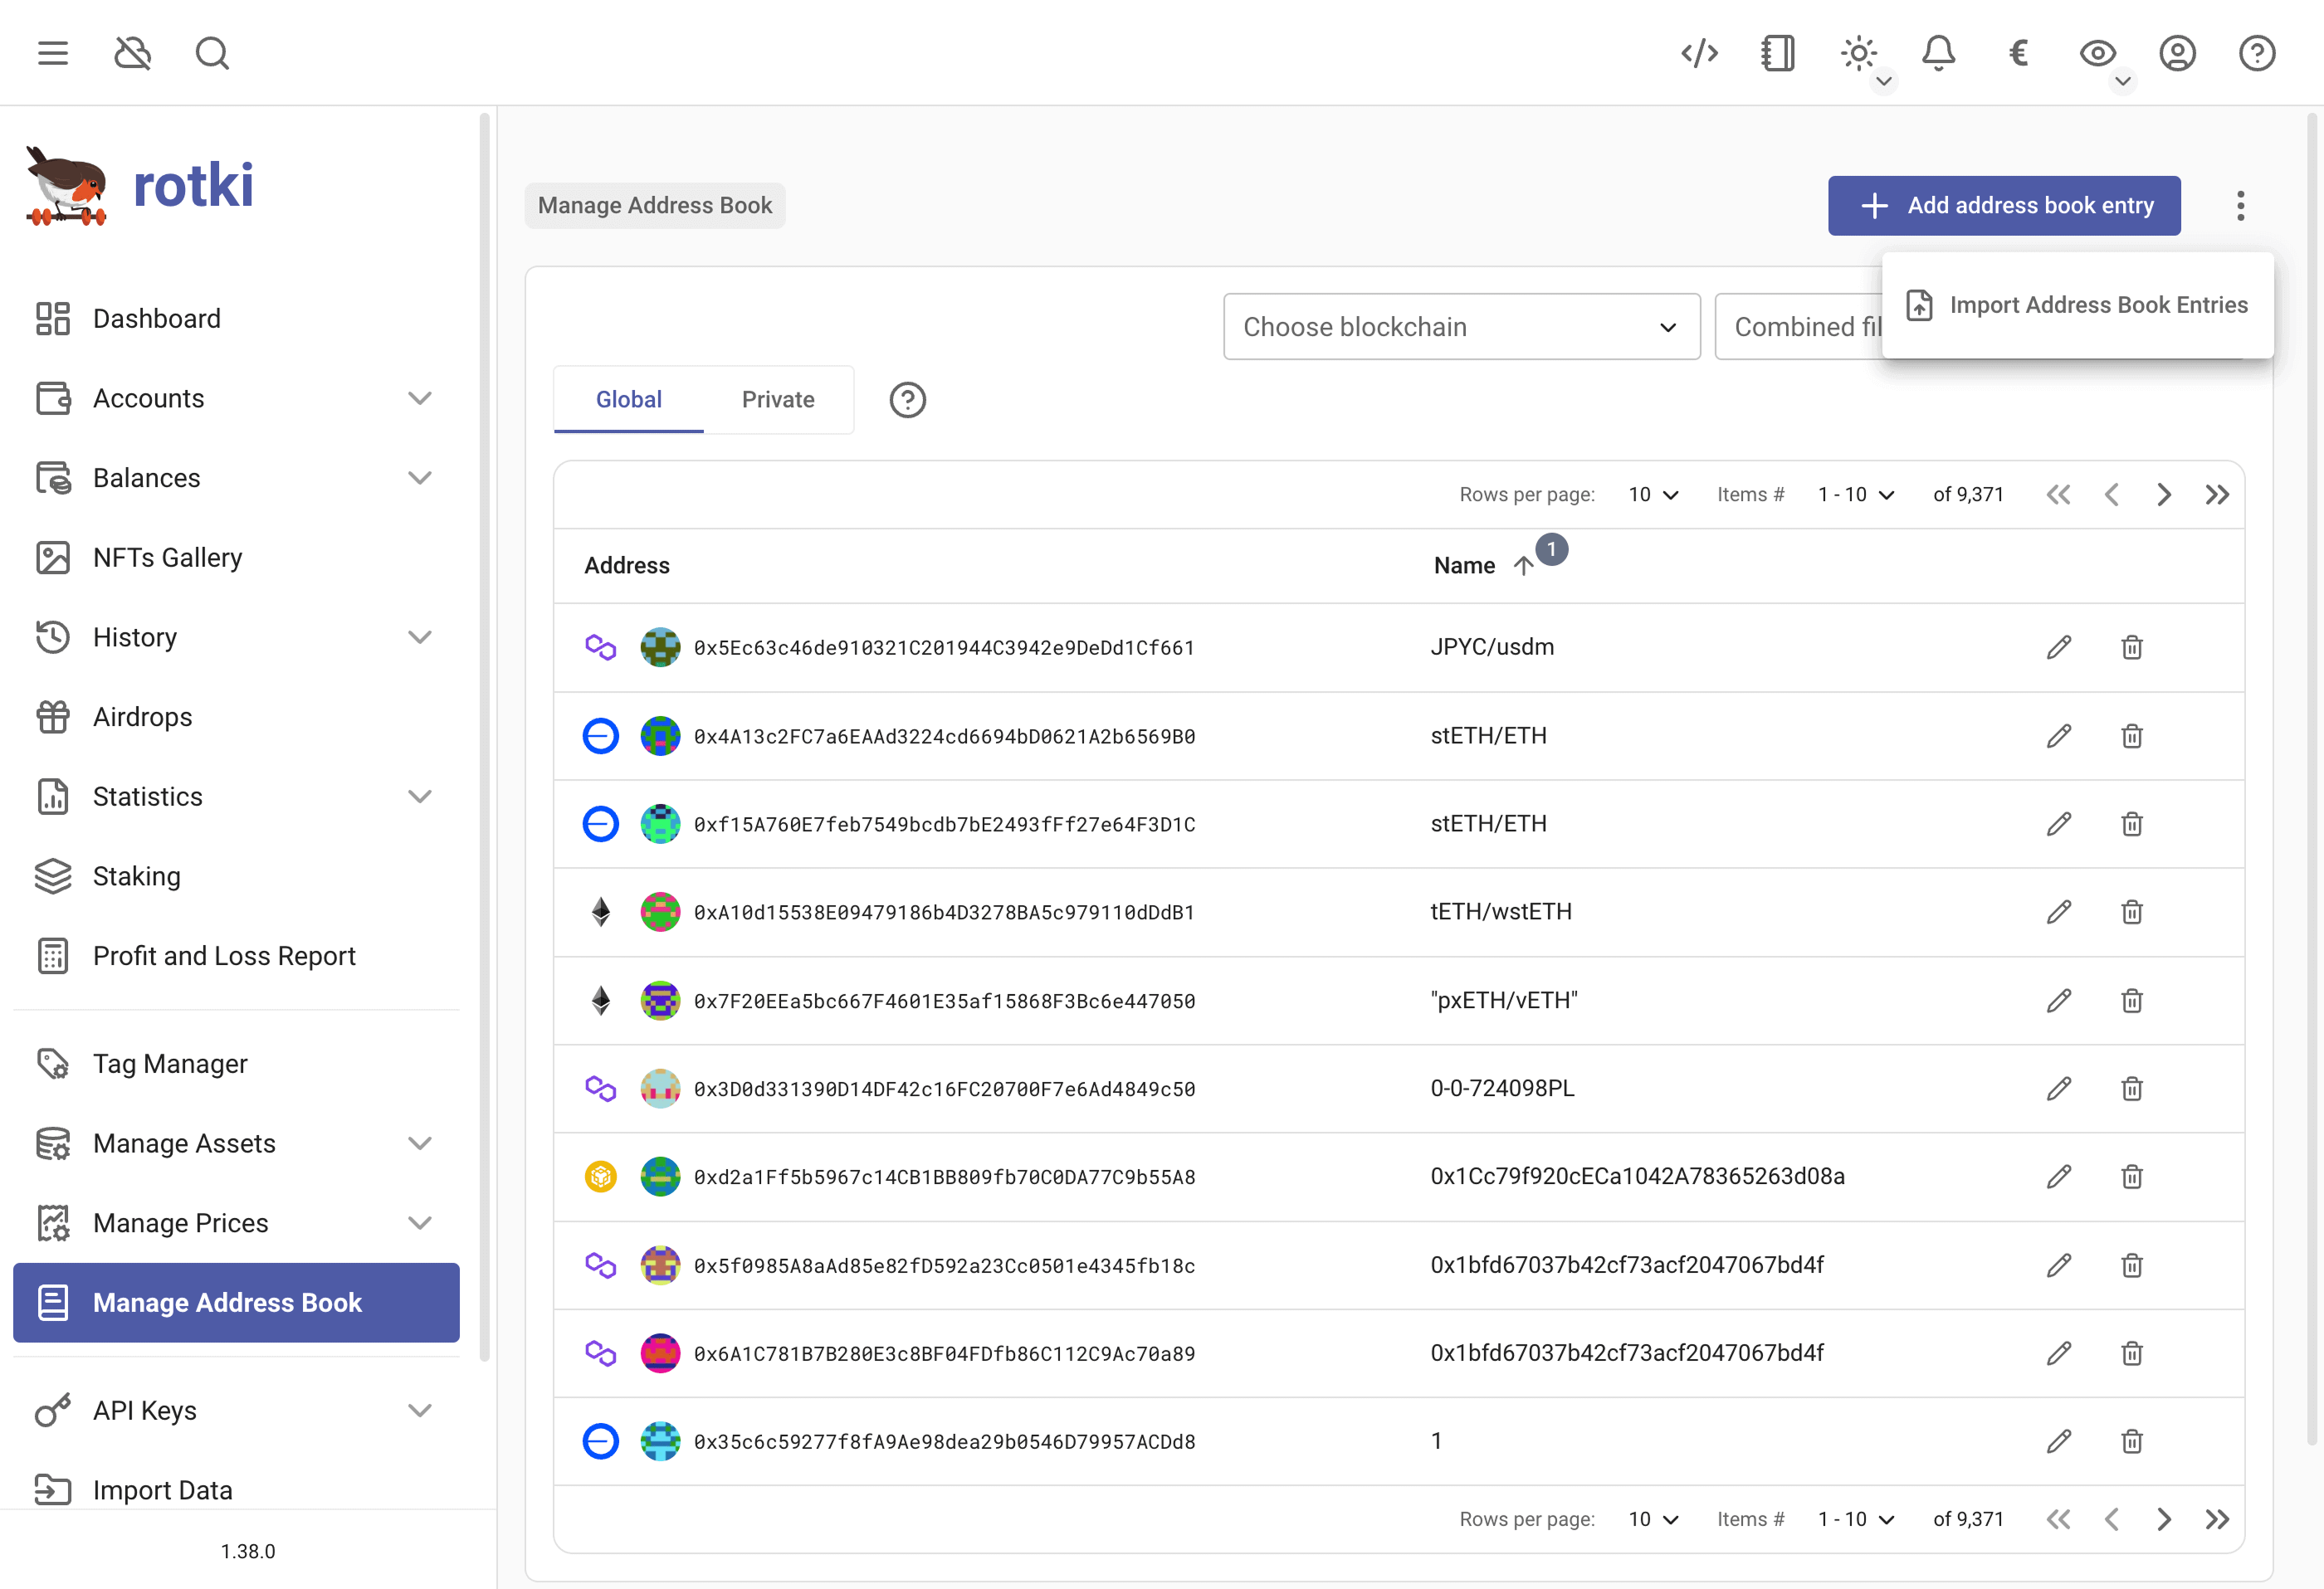Screen dimensions: 2324x1589
Task: Expand the Manage Prices section
Action: (236, 1223)
